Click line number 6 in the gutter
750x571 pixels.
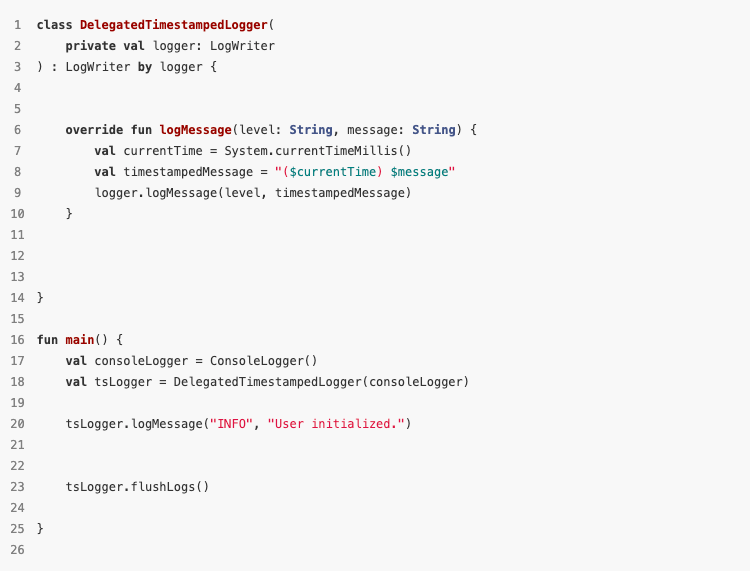pyautogui.click(x=18, y=130)
